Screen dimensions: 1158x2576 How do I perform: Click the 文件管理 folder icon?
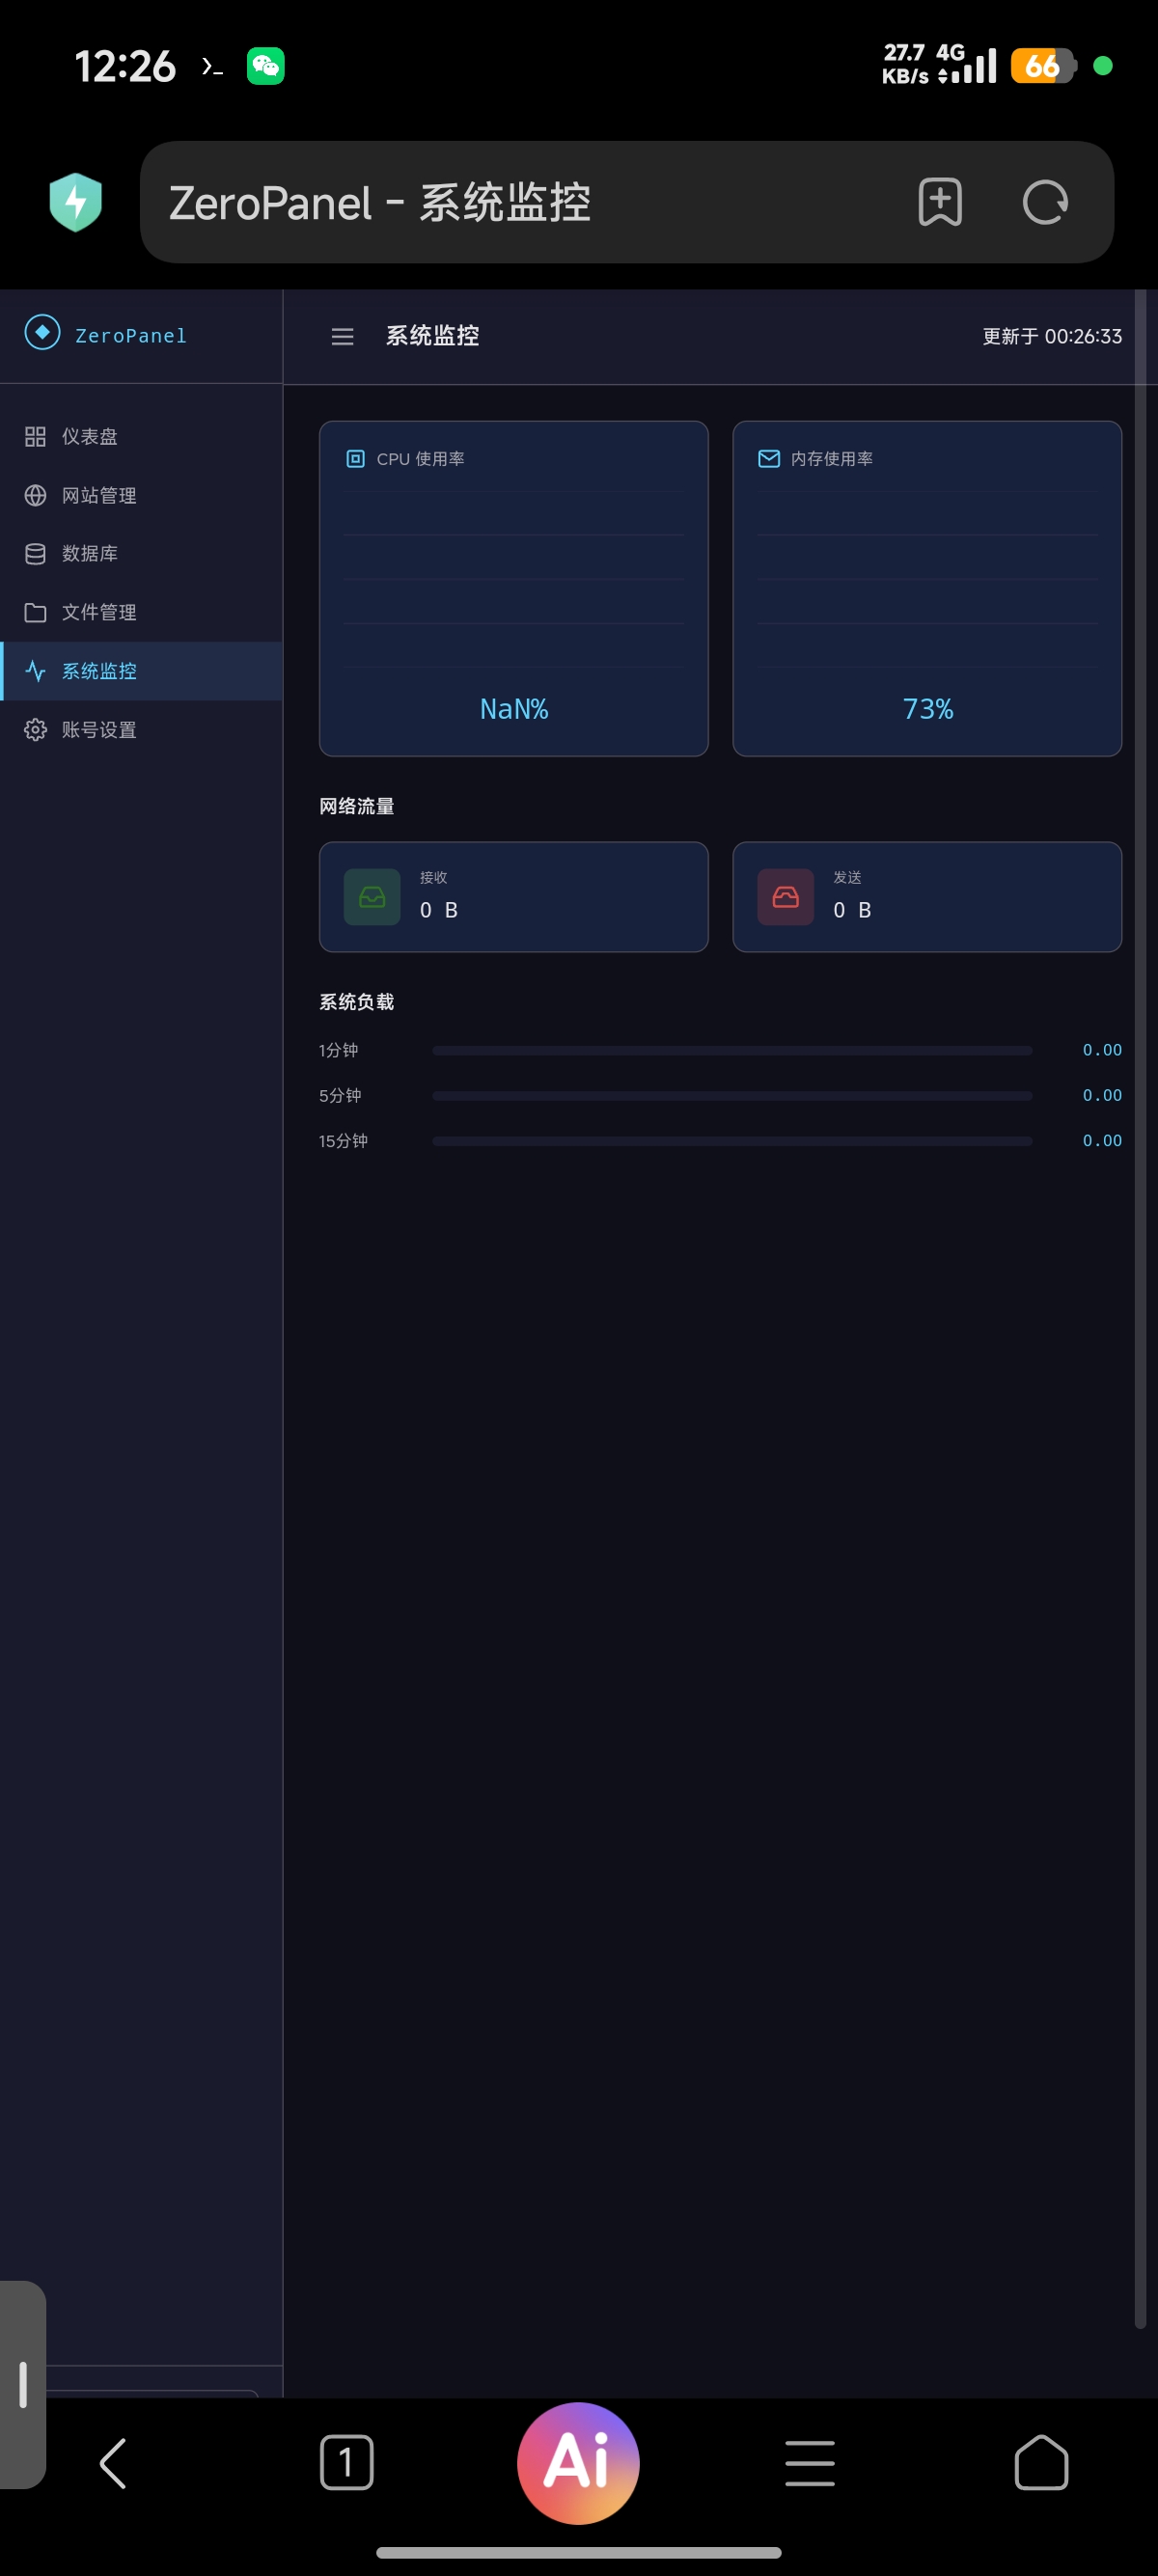(35, 613)
